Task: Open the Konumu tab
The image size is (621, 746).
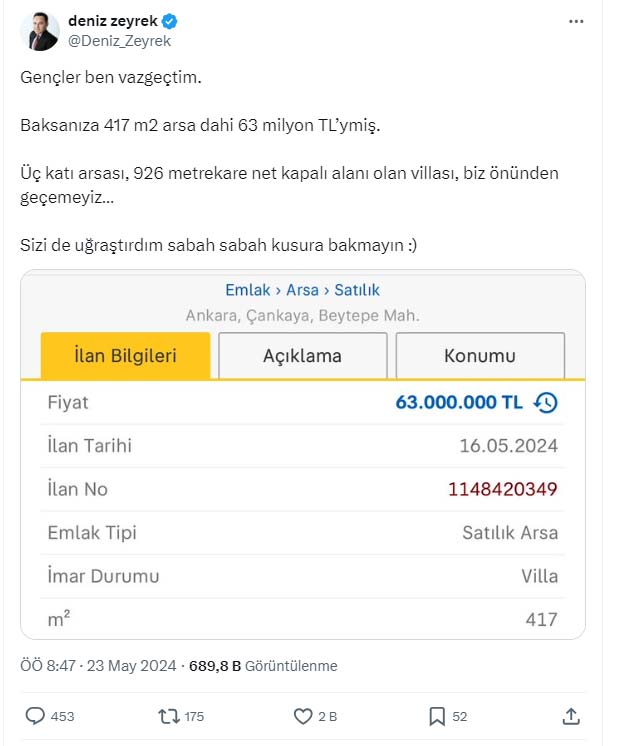Action: coord(480,356)
